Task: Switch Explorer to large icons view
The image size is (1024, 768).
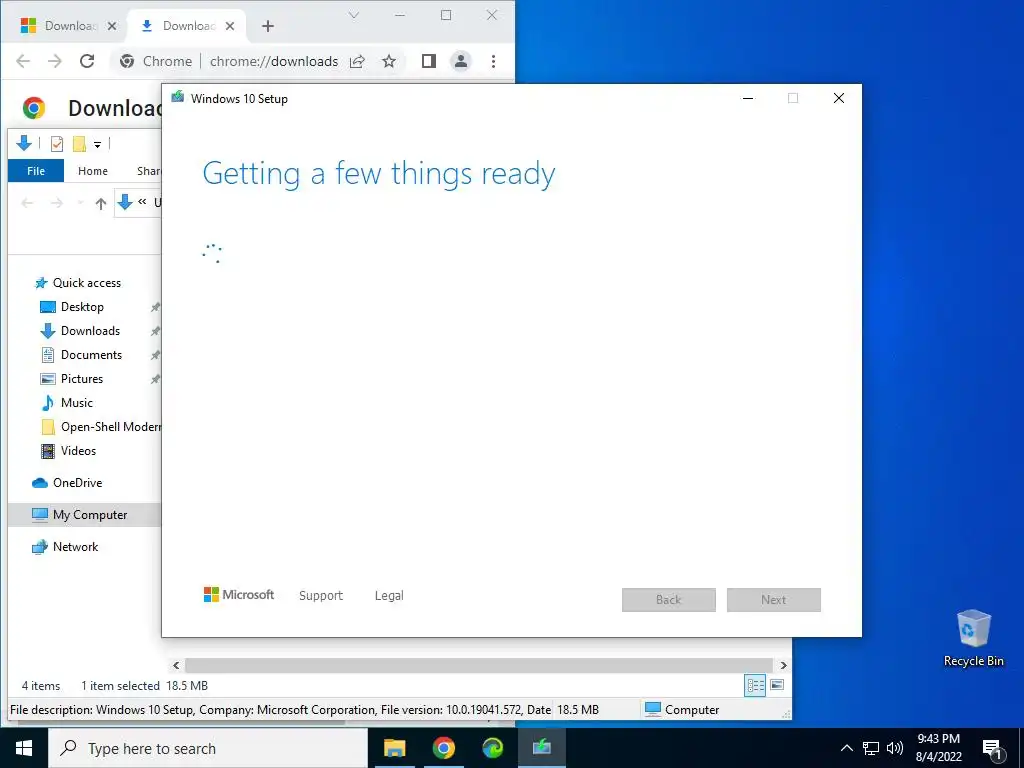Action: [777, 685]
